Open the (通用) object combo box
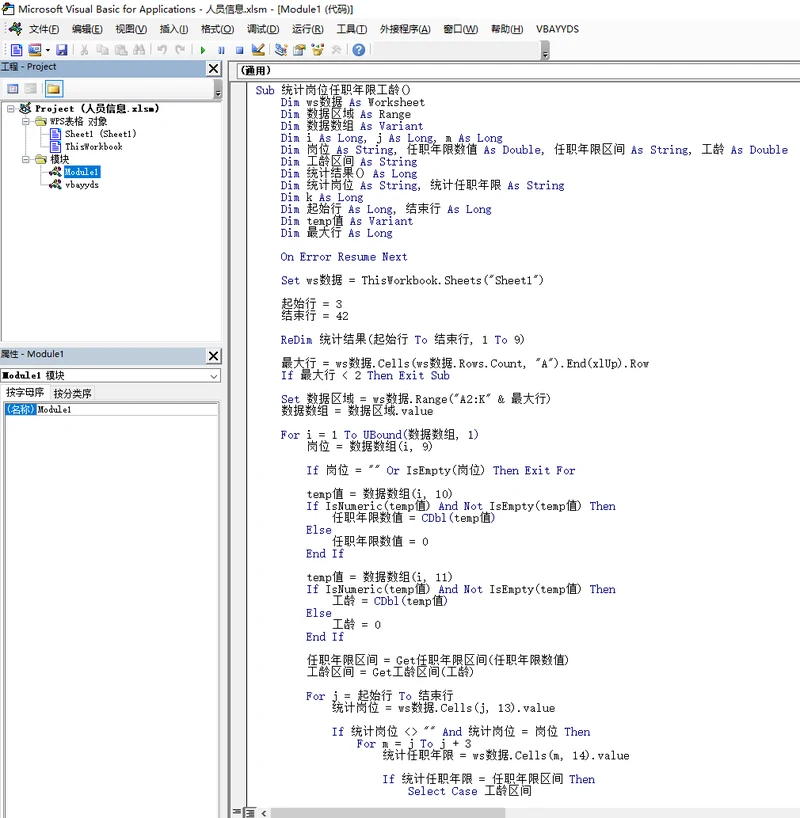 (518, 70)
